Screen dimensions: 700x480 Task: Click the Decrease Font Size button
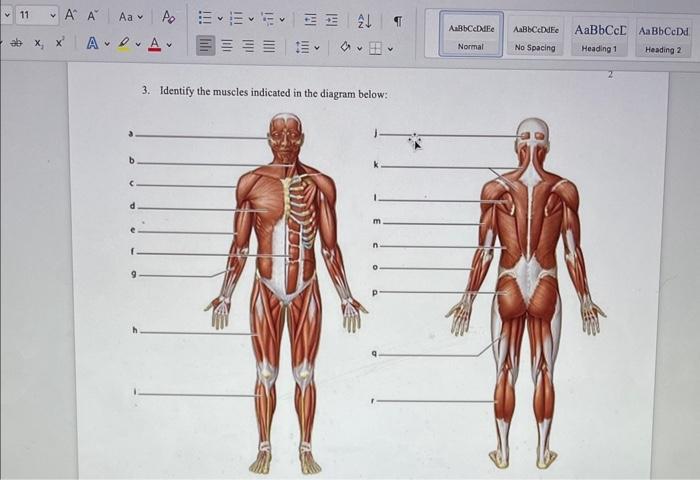92,16
